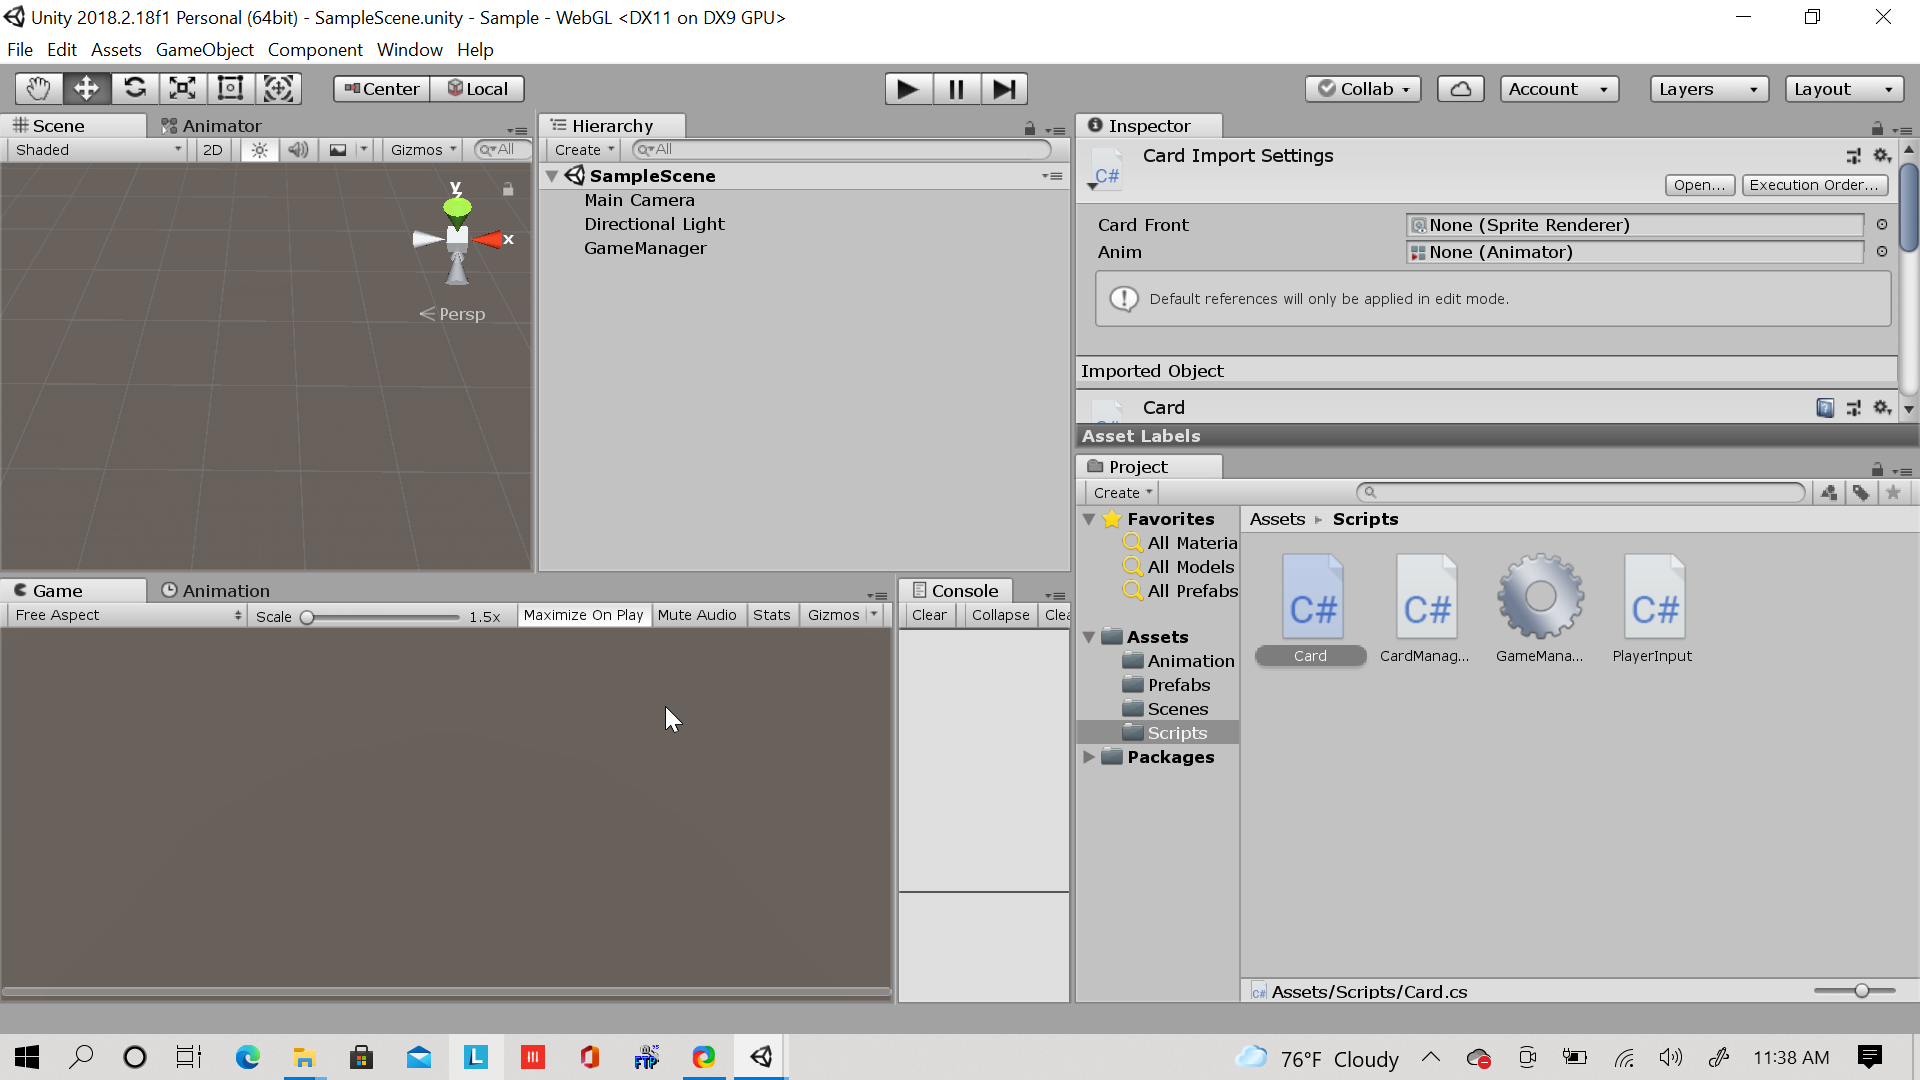Select the Rect Transform tool

click(230, 89)
